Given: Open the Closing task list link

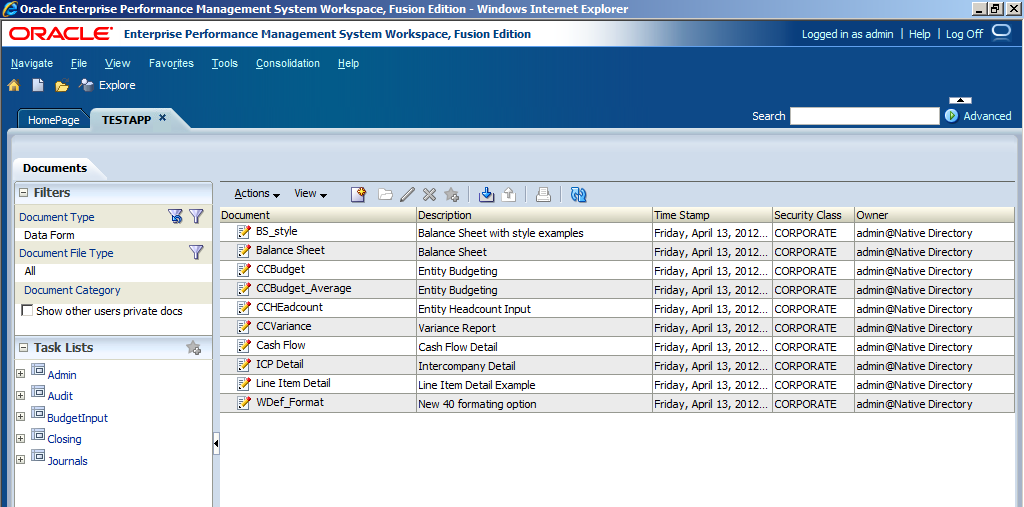Looking at the screenshot, I should (x=65, y=439).
